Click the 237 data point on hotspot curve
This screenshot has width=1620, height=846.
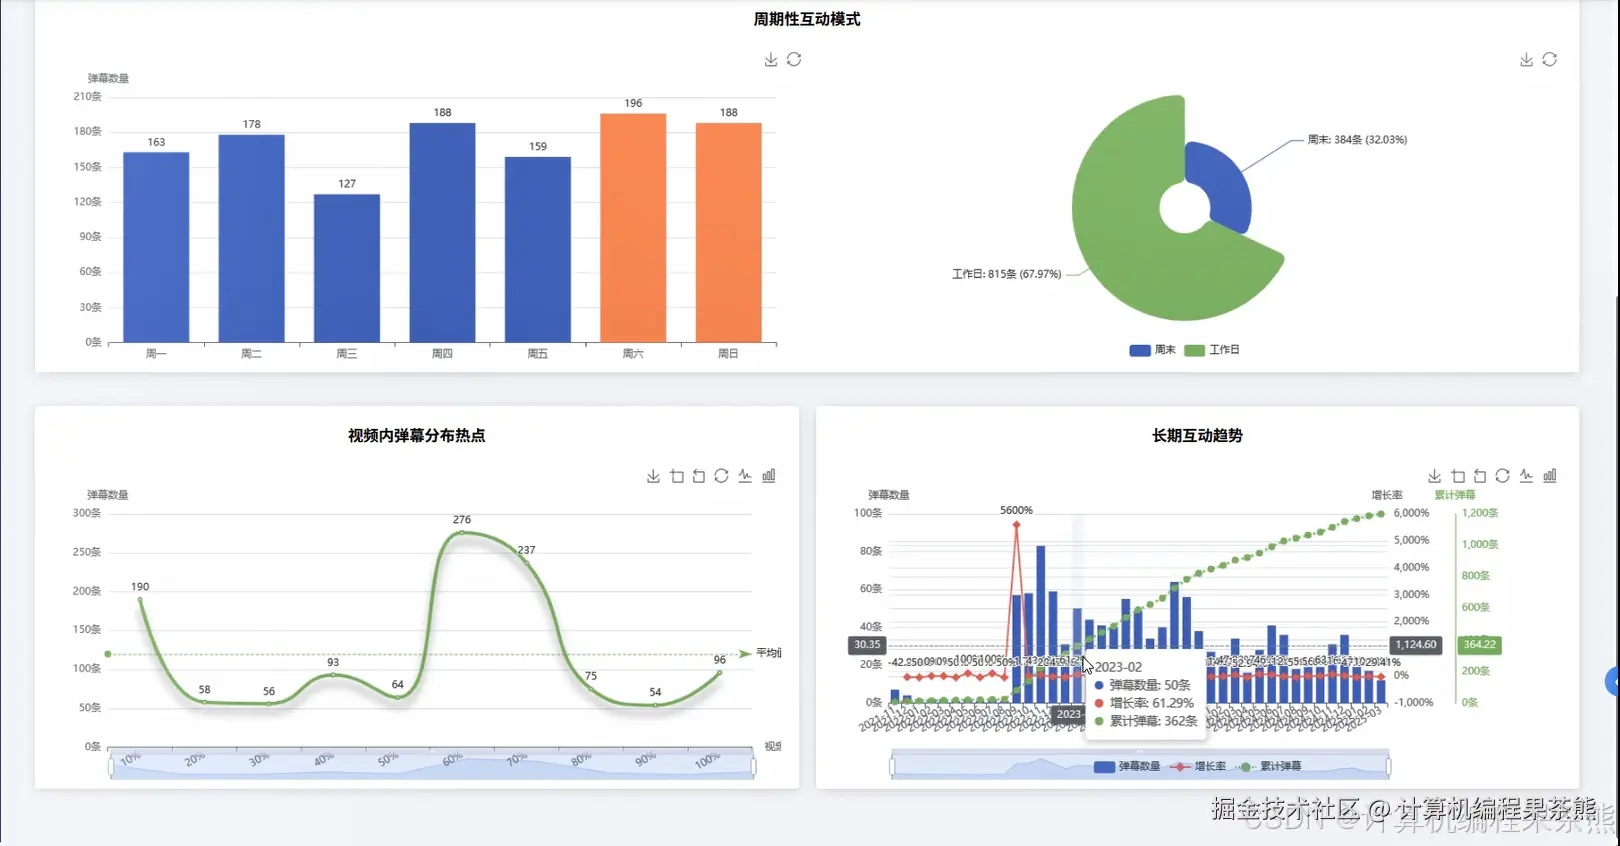[526, 562]
